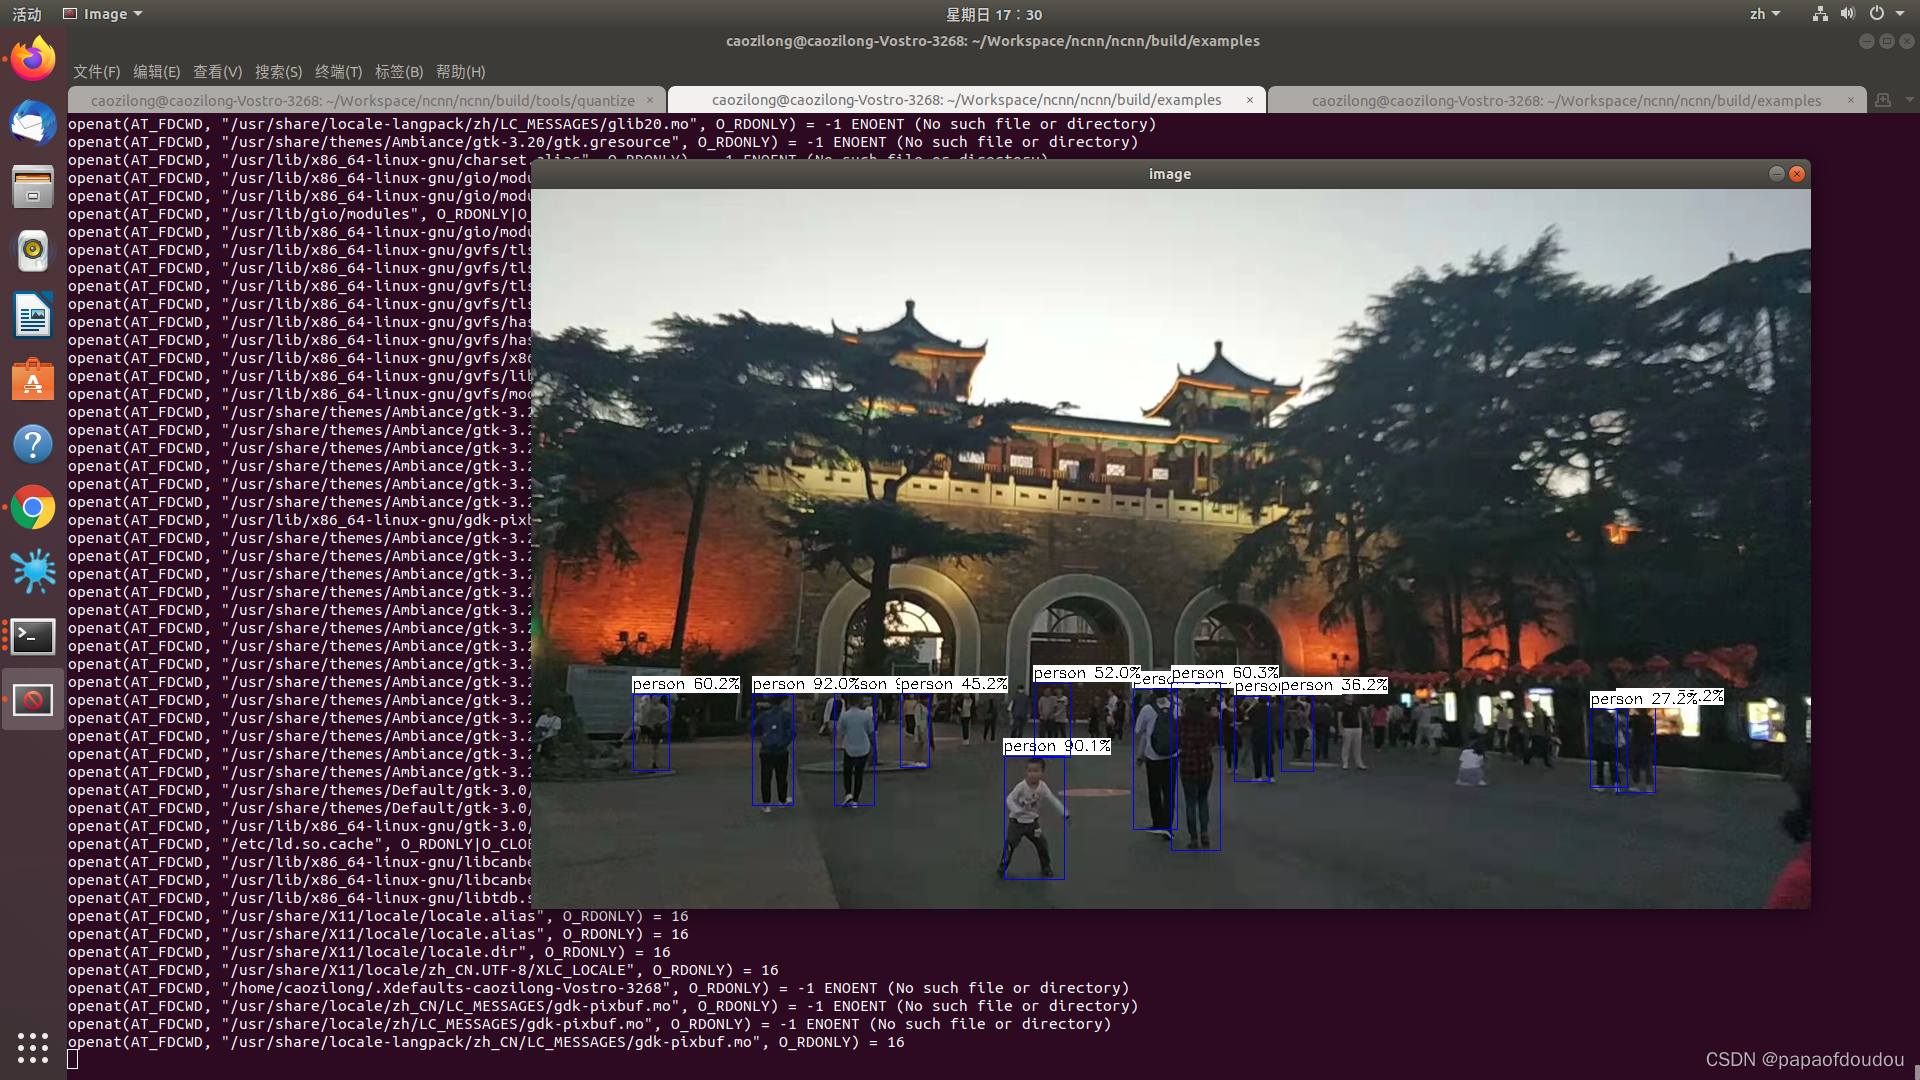Viewport: 1920px width, 1080px height.
Task: Open the Files manager dock icon
Action: point(33,187)
